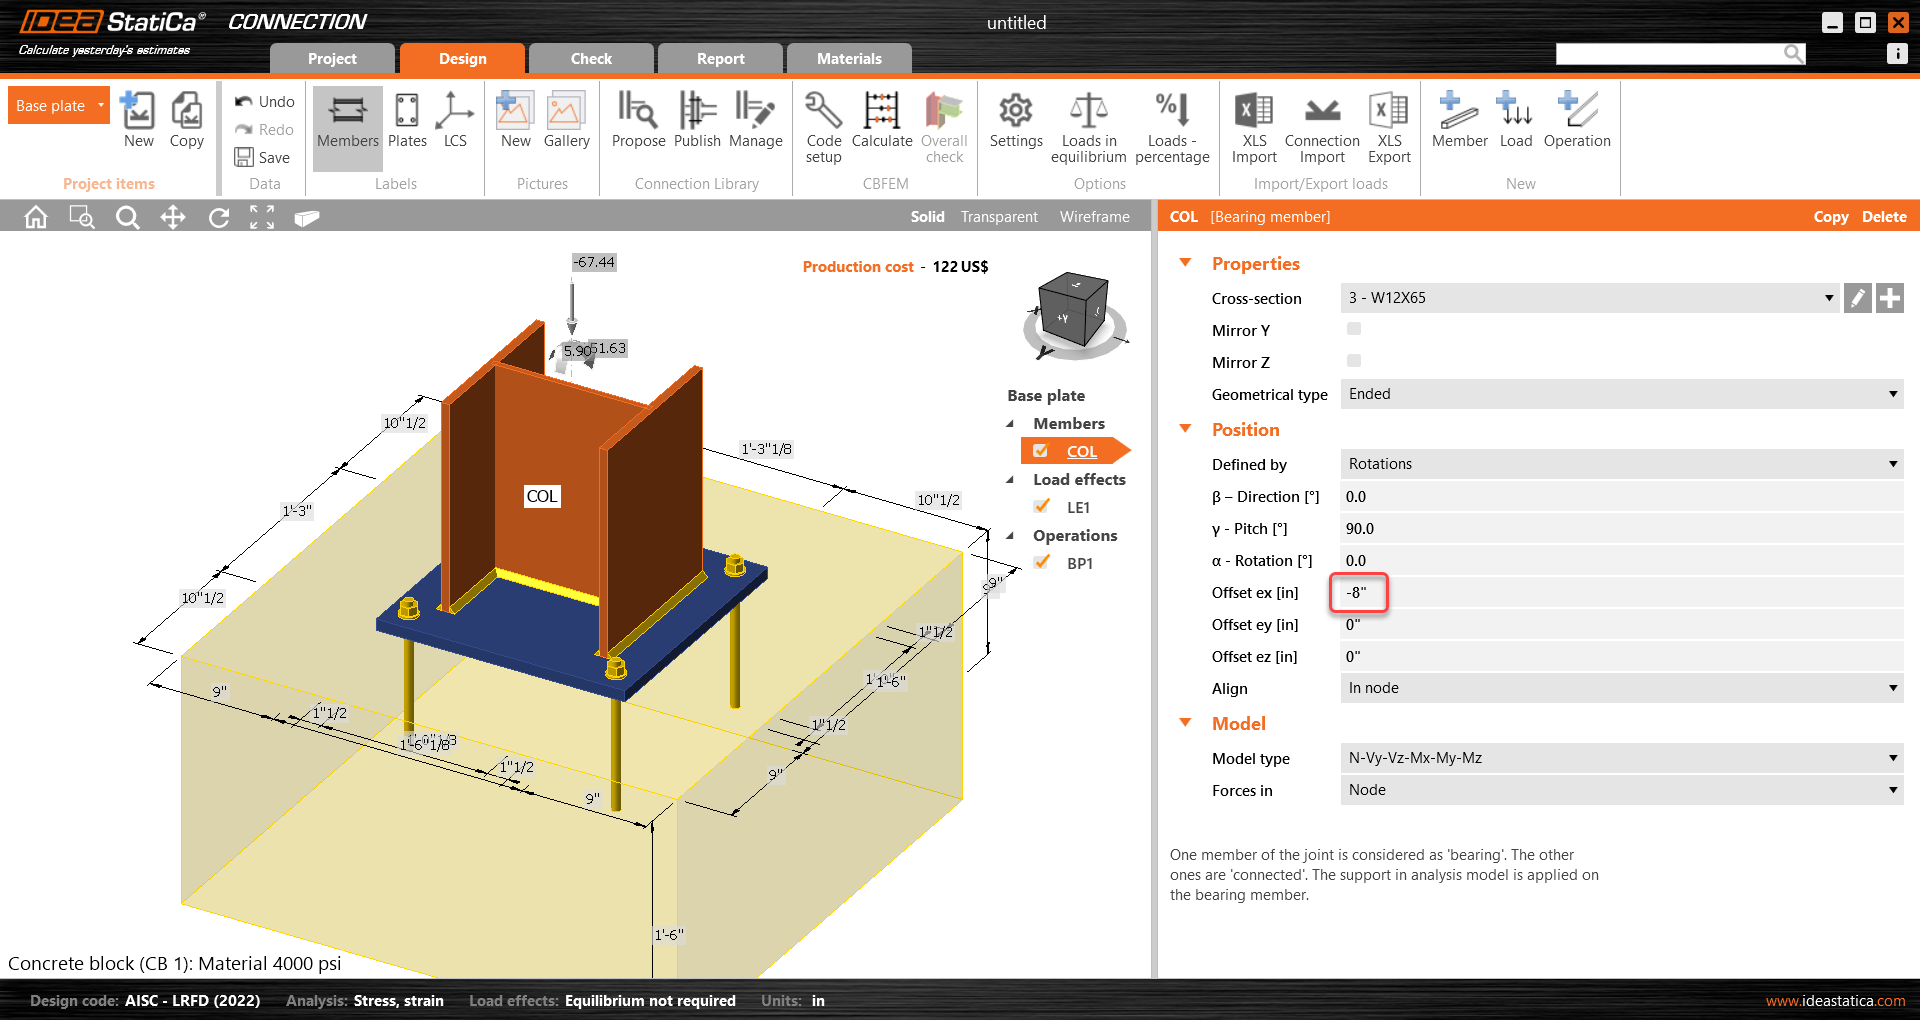The width and height of the screenshot is (1920, 1020).
Task: Select the Members tool in Labels group
Action: [x=347, y=122]
